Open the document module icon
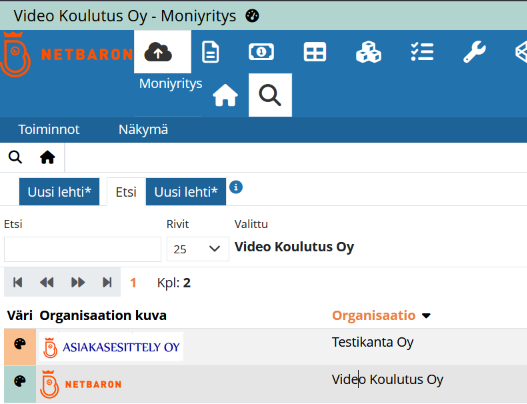 click(x=211, y=52)
